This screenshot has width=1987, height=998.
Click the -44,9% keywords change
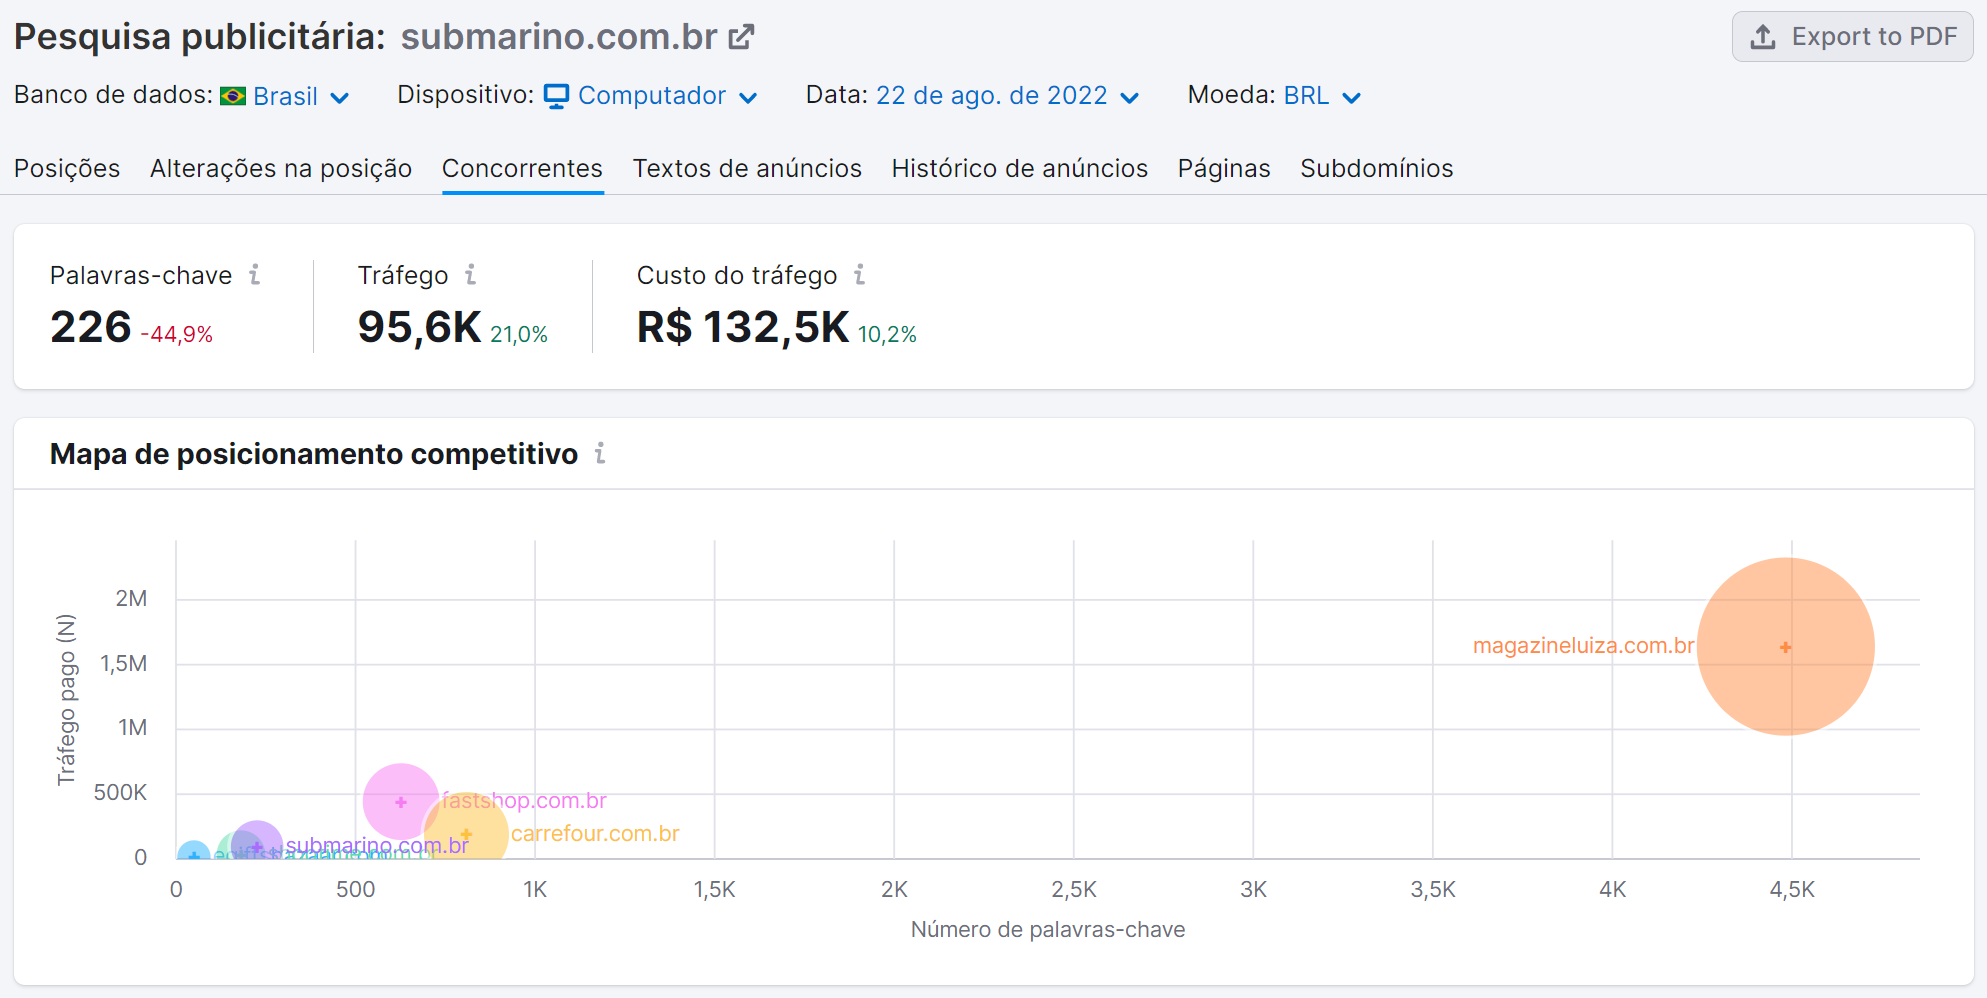[x=177, y=335]
